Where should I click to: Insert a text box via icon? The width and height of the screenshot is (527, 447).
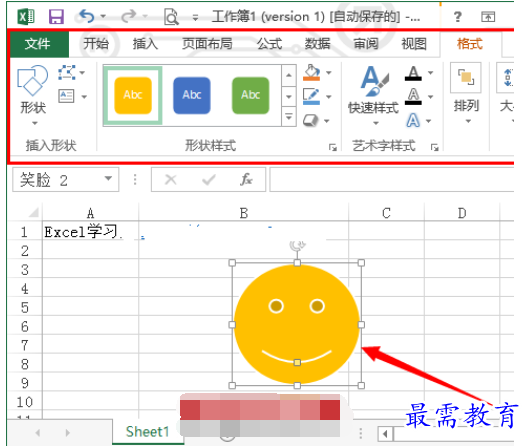coord(66,96)
